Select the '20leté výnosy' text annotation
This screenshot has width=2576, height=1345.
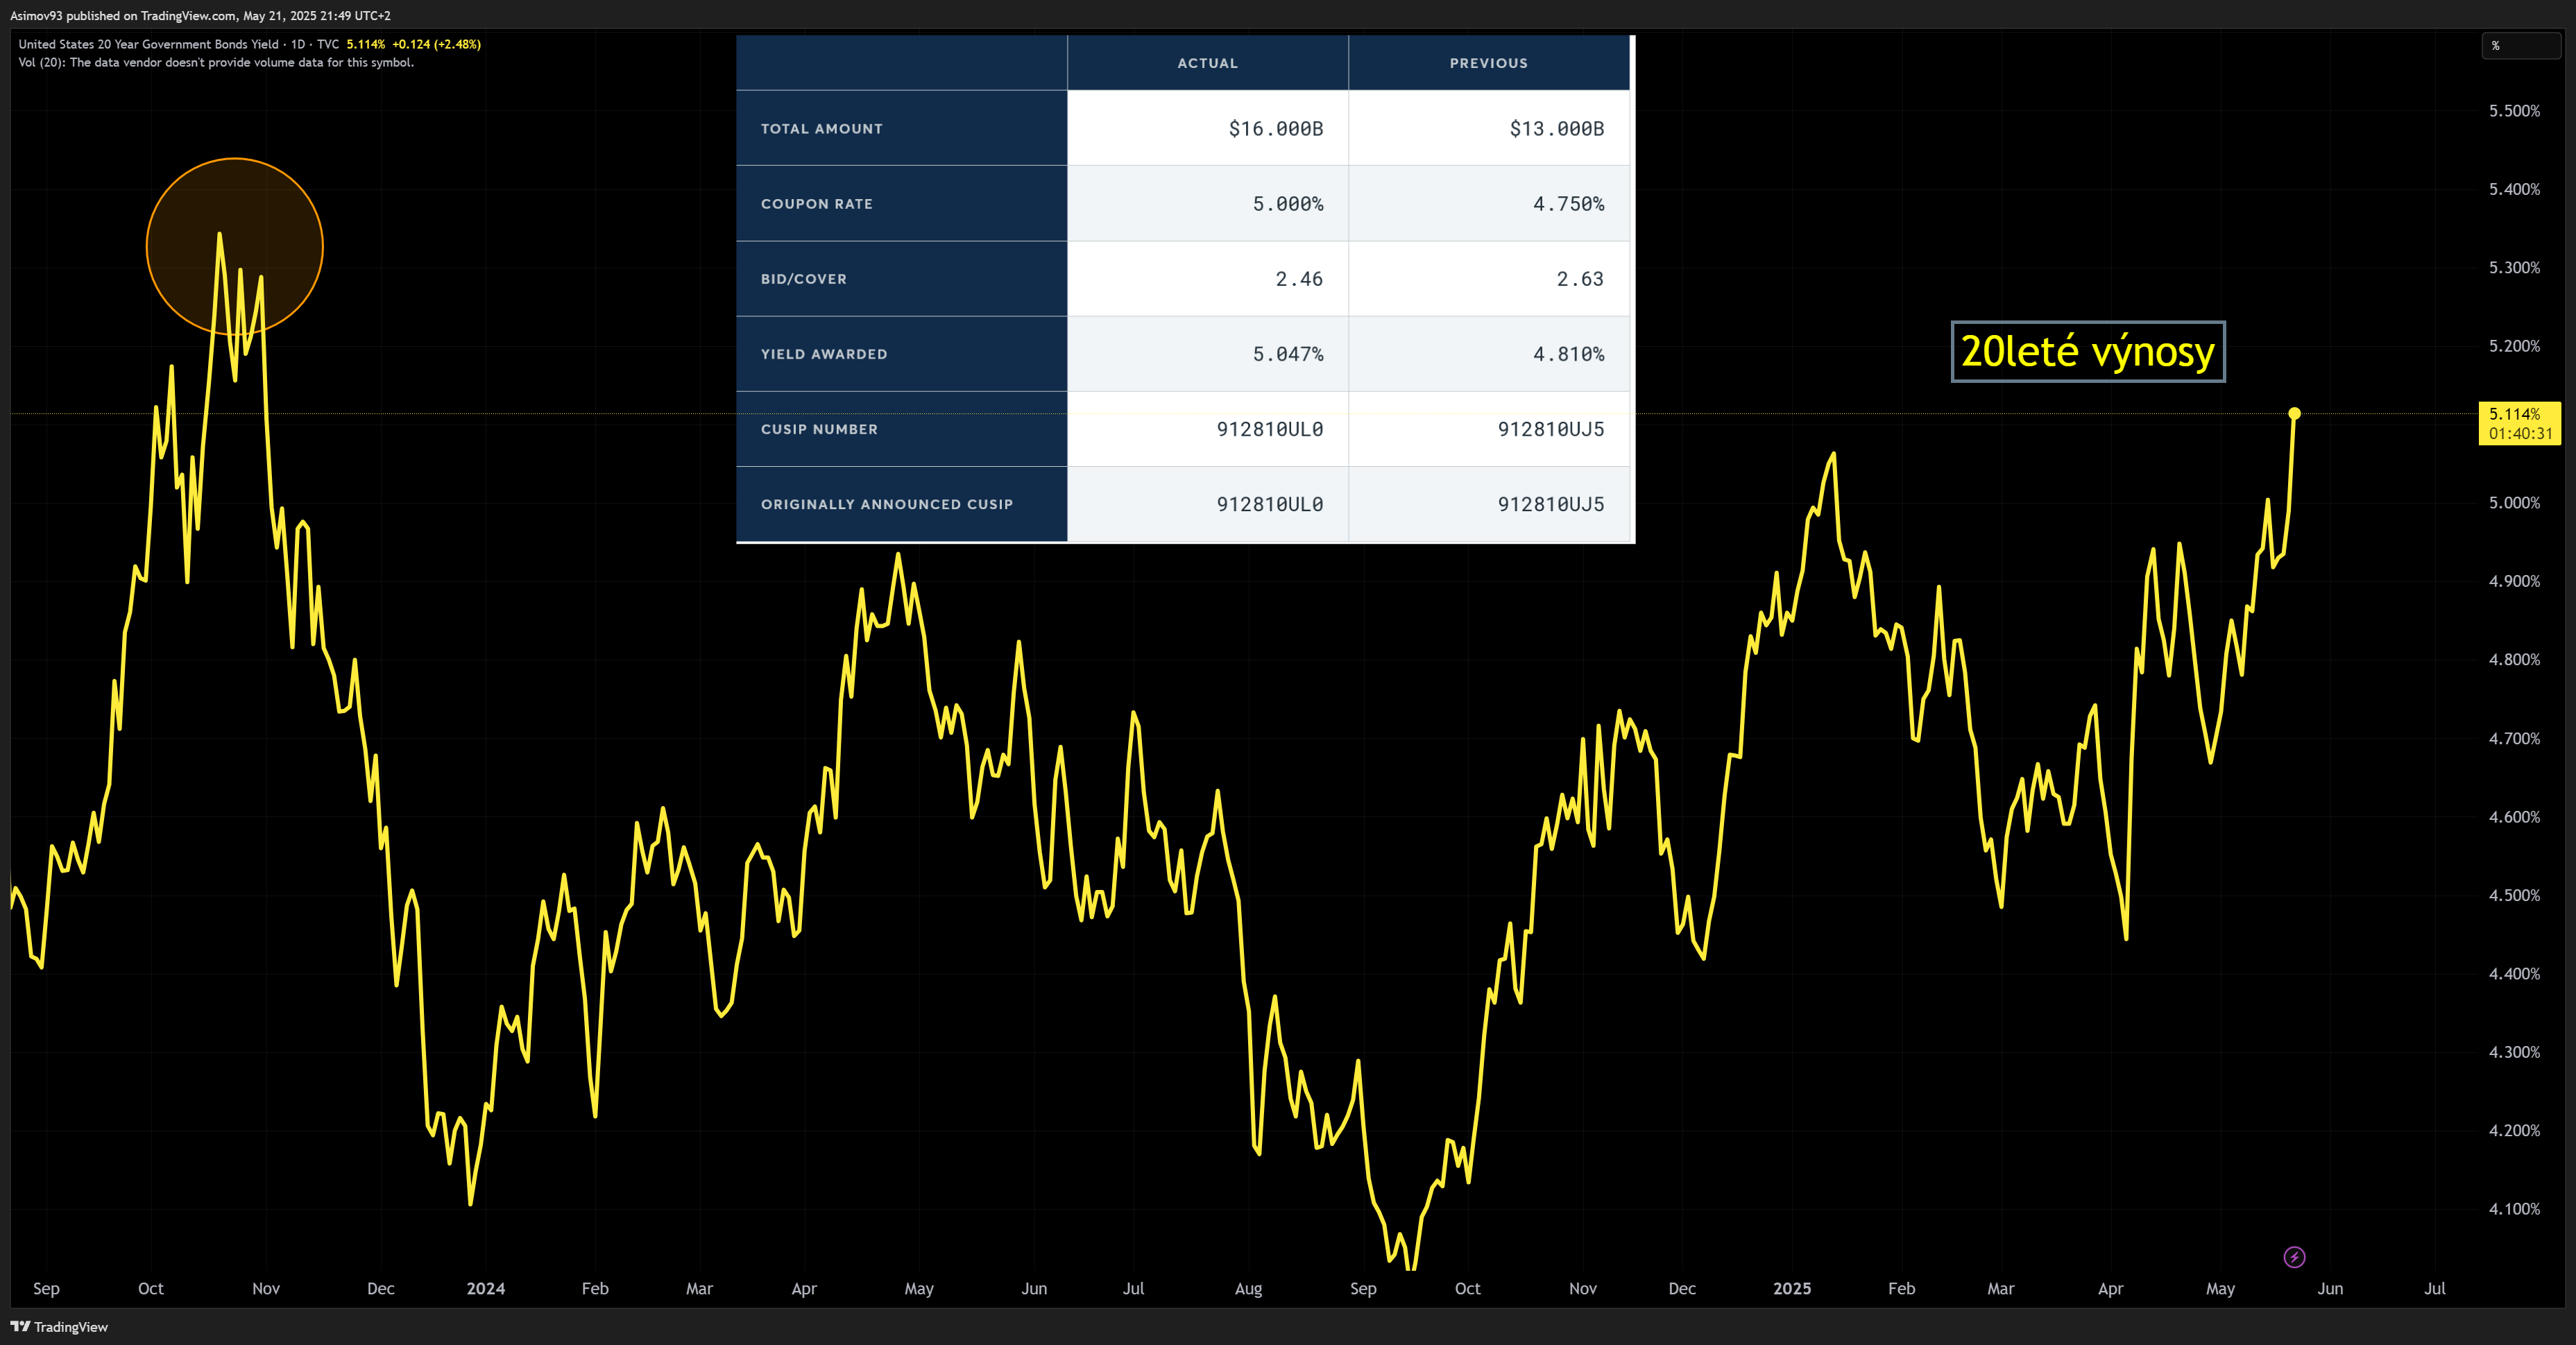coord(2087,351)
